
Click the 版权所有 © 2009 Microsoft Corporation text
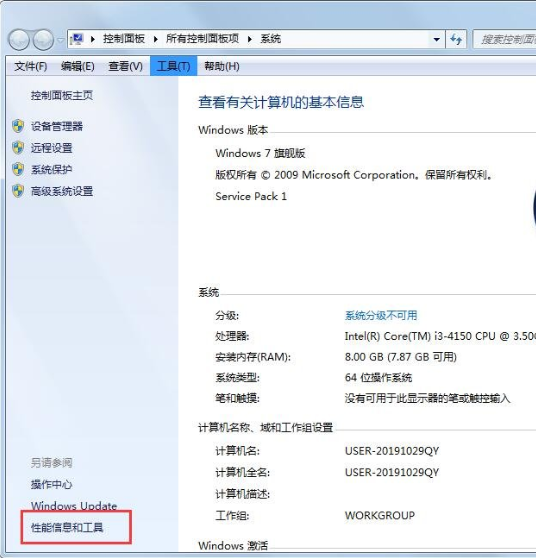pos(315,175)
